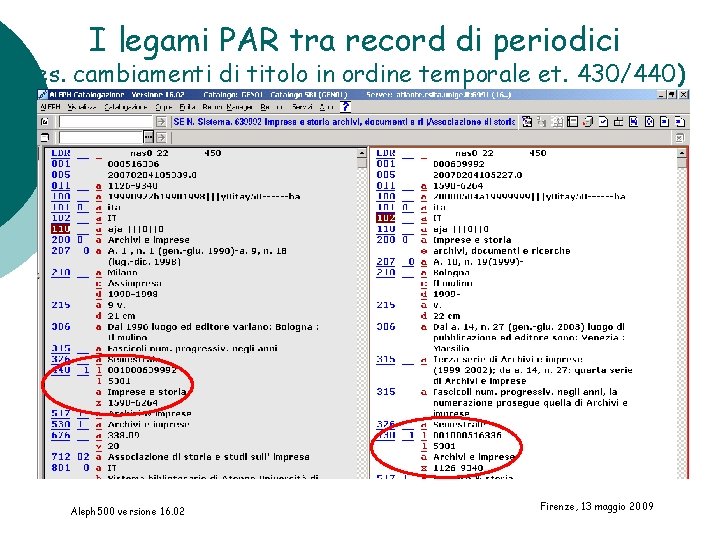Screen dimensions: 720x540
Task: Select the 430 tag in right record
Action: pyautogui.click(x=386, y=435)
